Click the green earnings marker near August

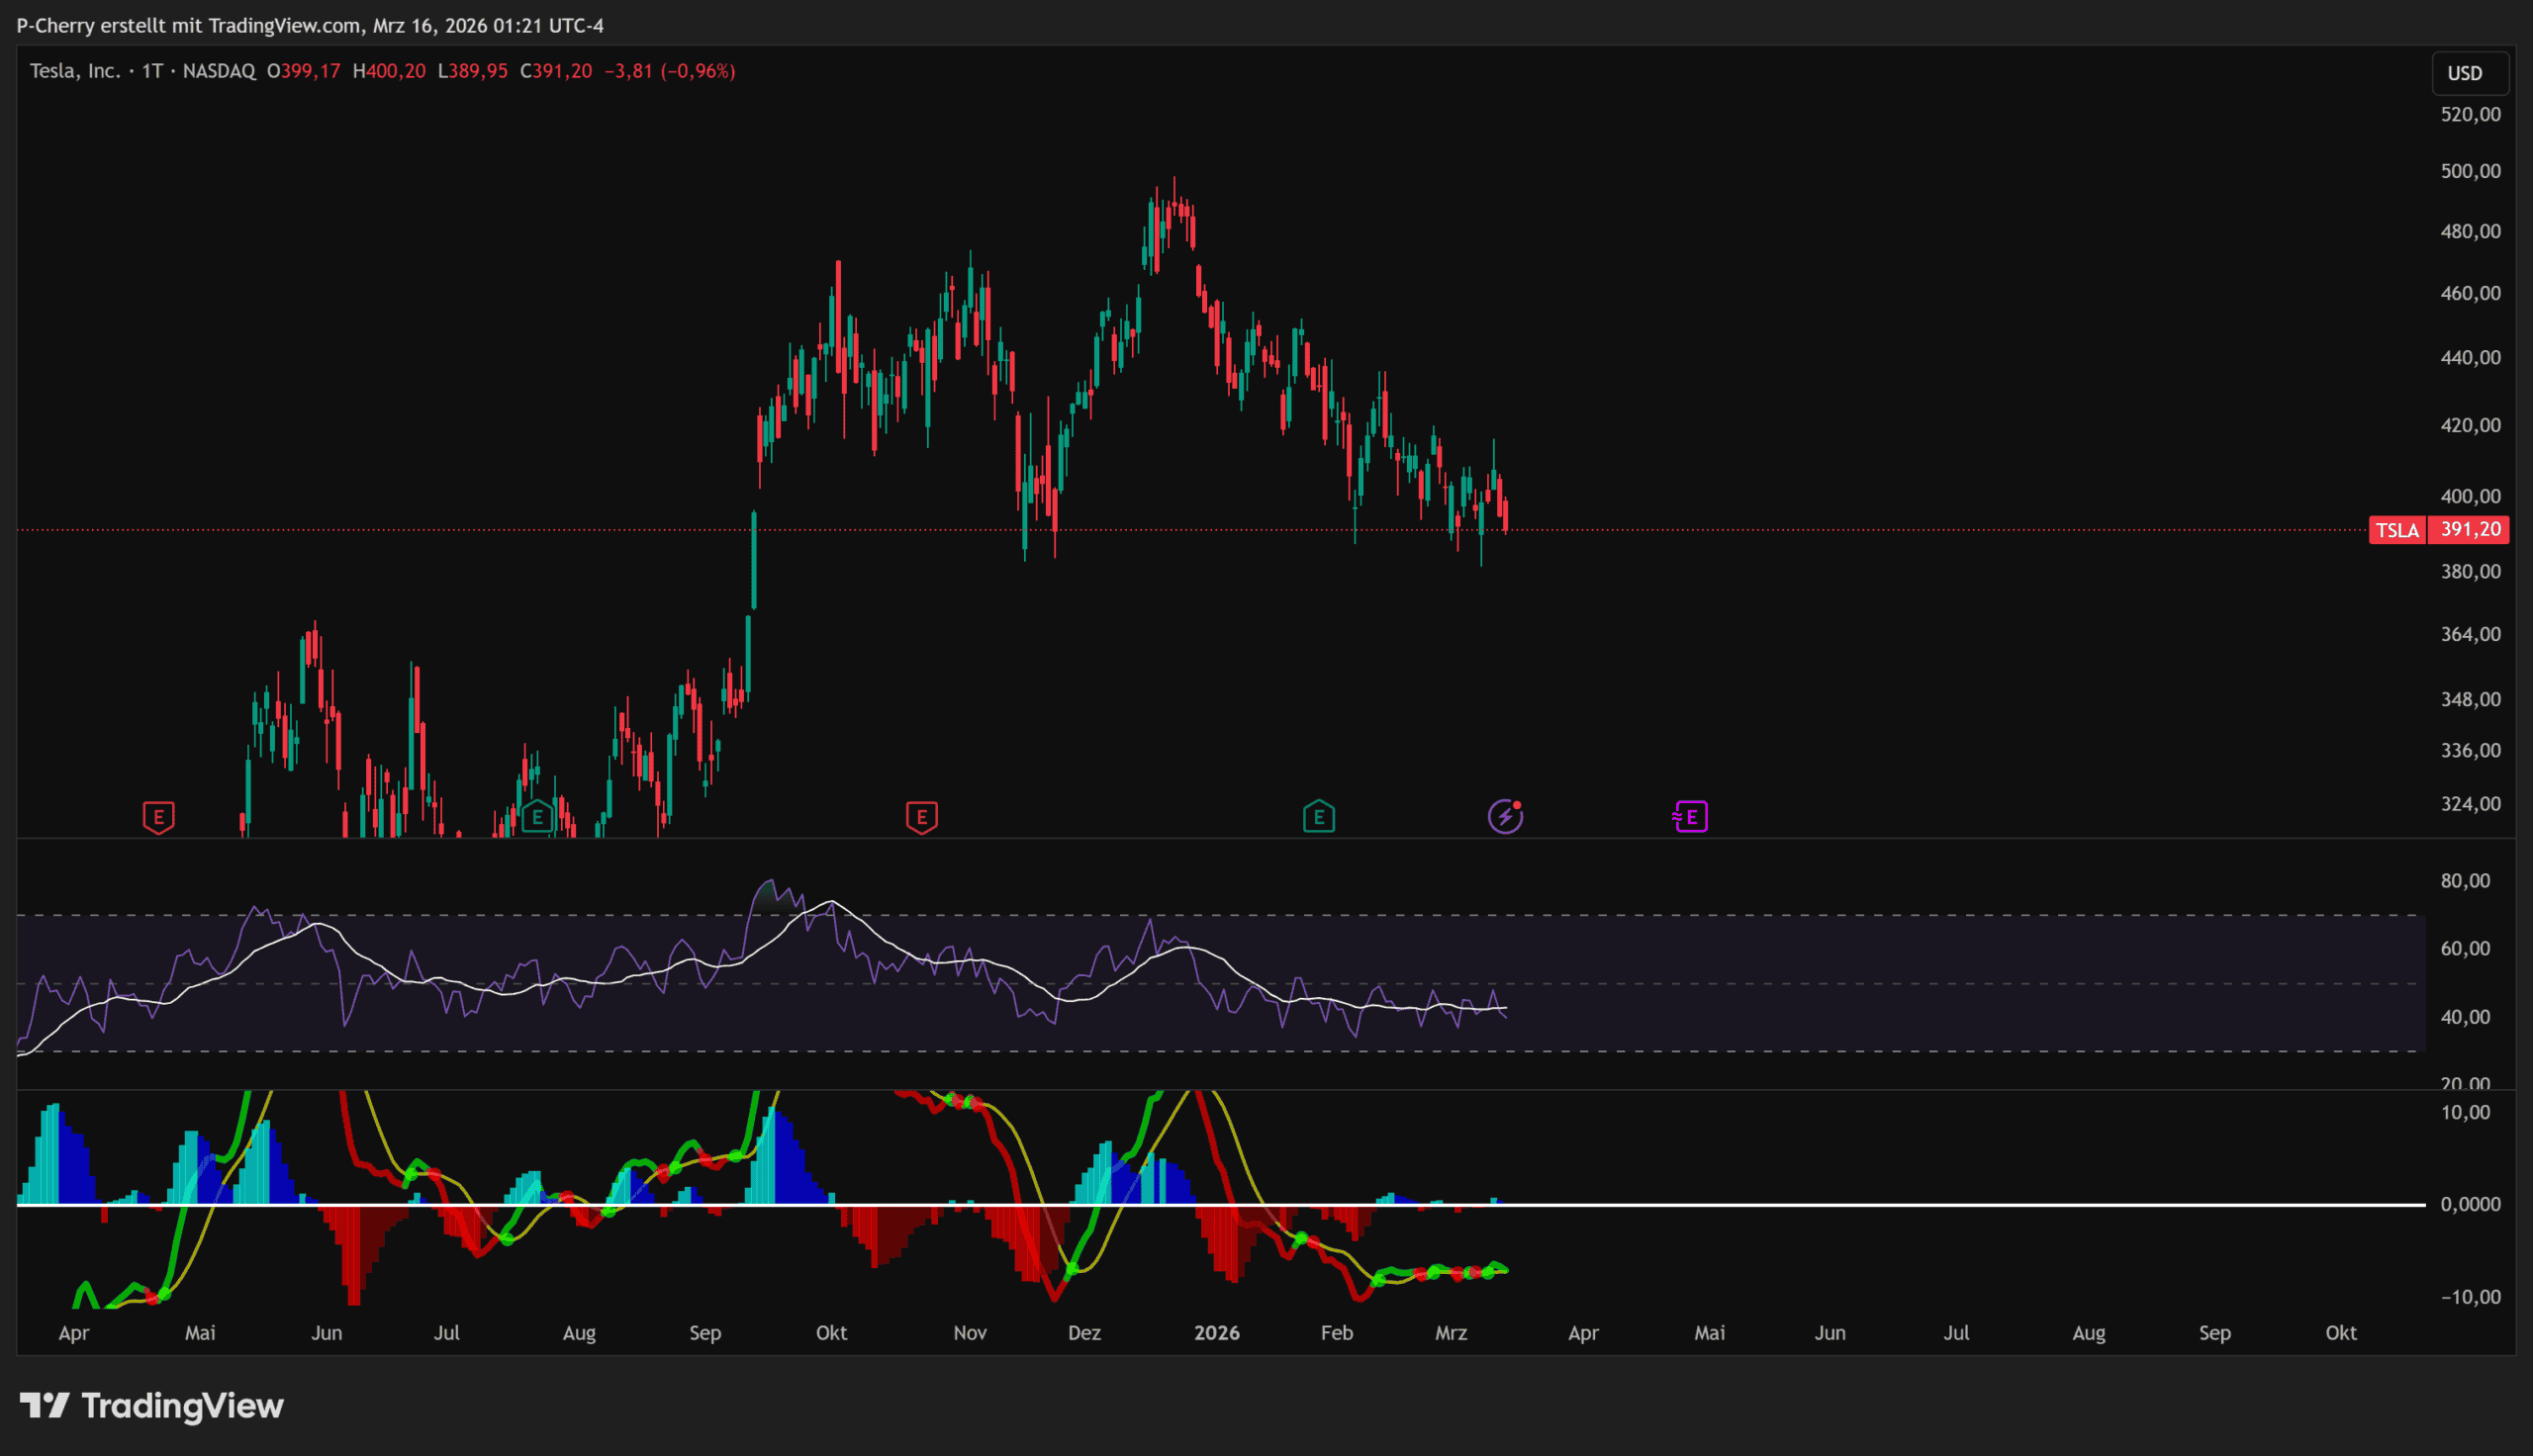point(537,817)
